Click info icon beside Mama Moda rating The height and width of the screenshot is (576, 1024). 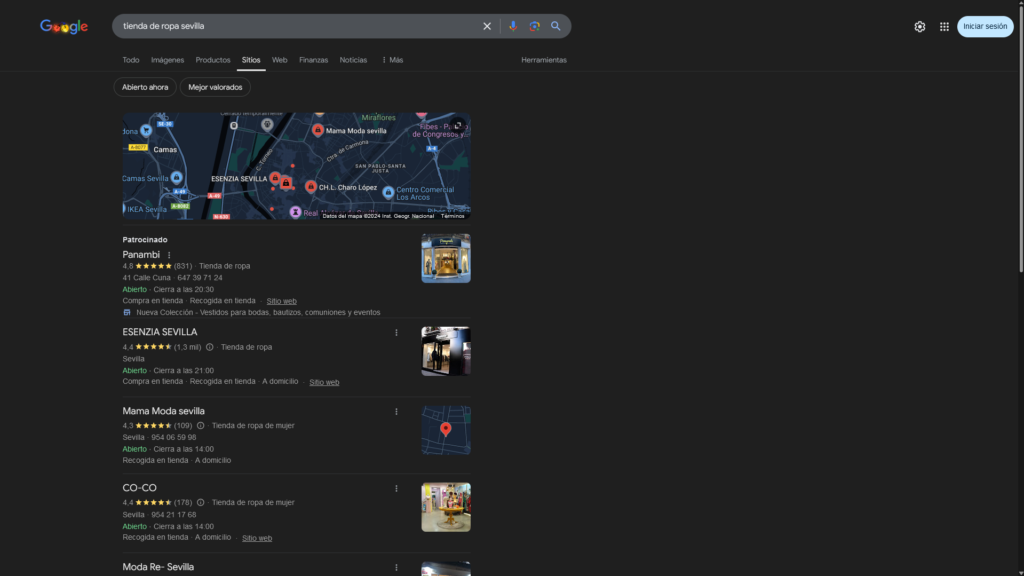[x=200, y=426]
